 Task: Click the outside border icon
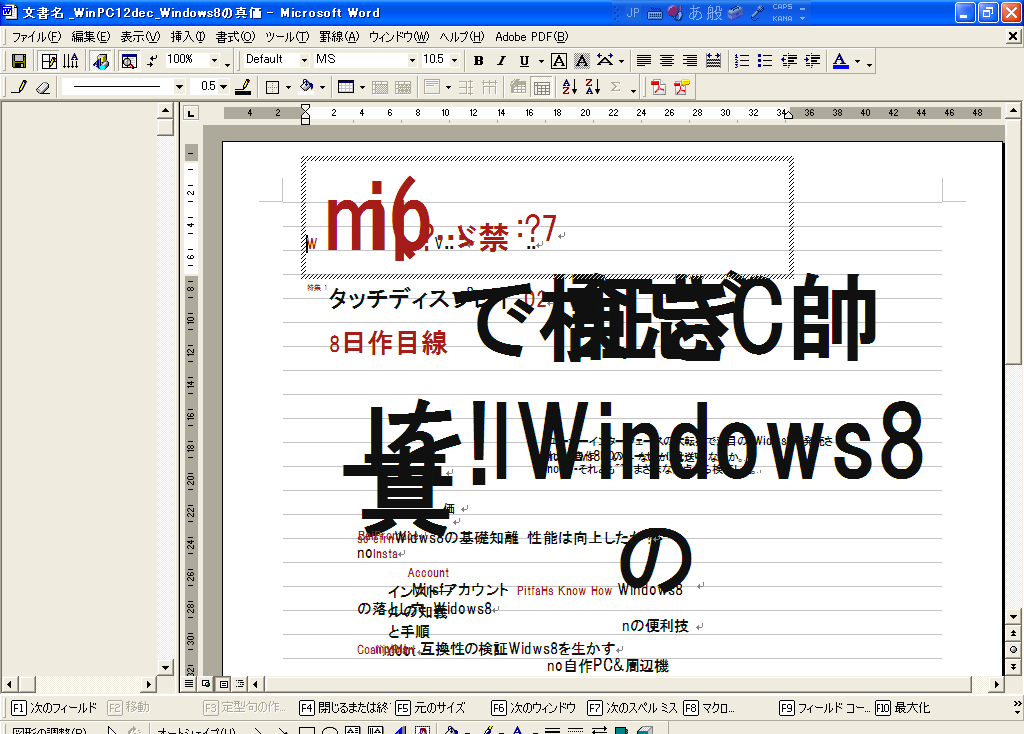pos(273,87)
